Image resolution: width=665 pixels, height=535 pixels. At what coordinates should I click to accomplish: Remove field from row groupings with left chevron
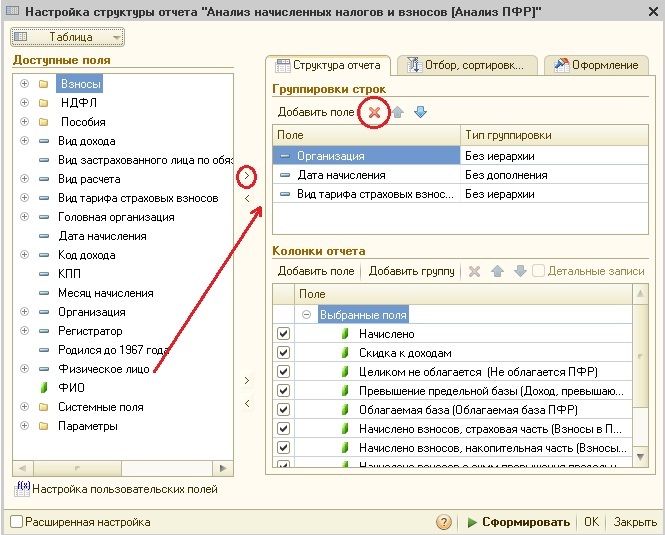click(x=247, y=198)
